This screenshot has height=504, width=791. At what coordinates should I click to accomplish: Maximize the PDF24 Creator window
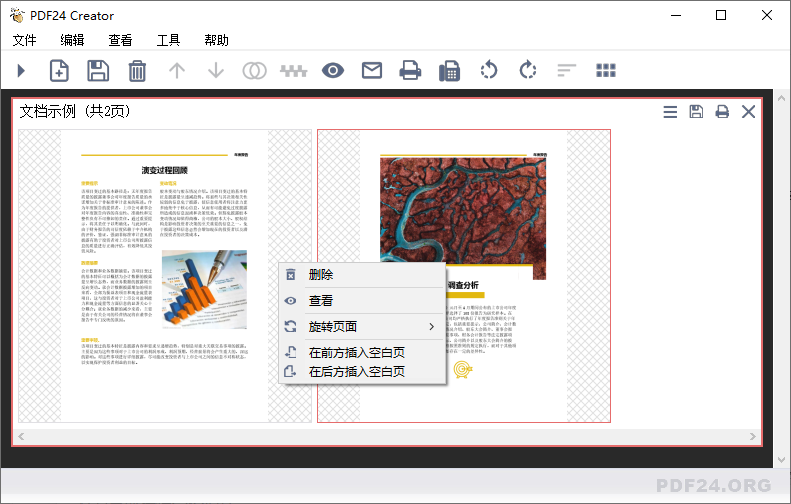coord(721,15)
